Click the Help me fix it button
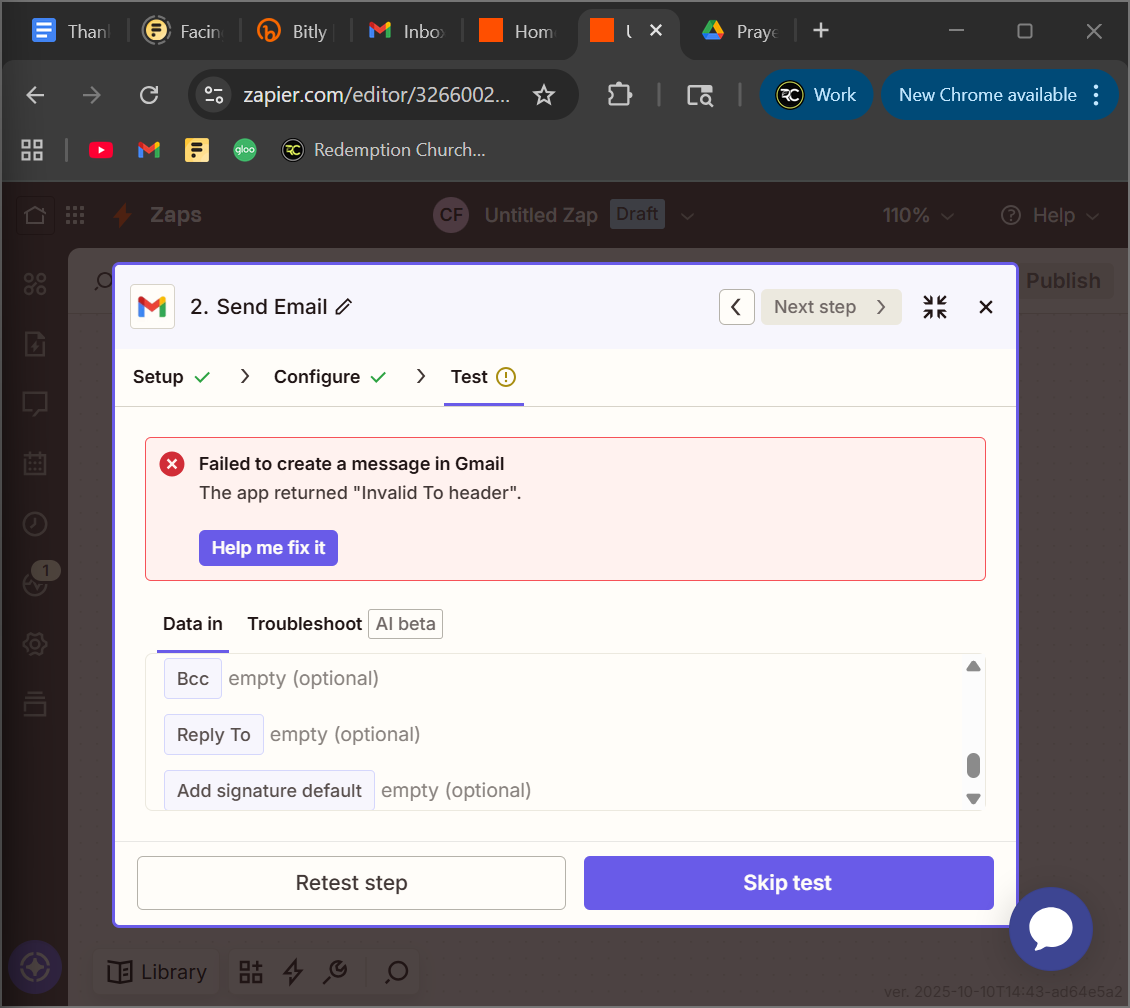Screen dimensions: 1130x1008 pyautogui.click(x=268, y=548)
